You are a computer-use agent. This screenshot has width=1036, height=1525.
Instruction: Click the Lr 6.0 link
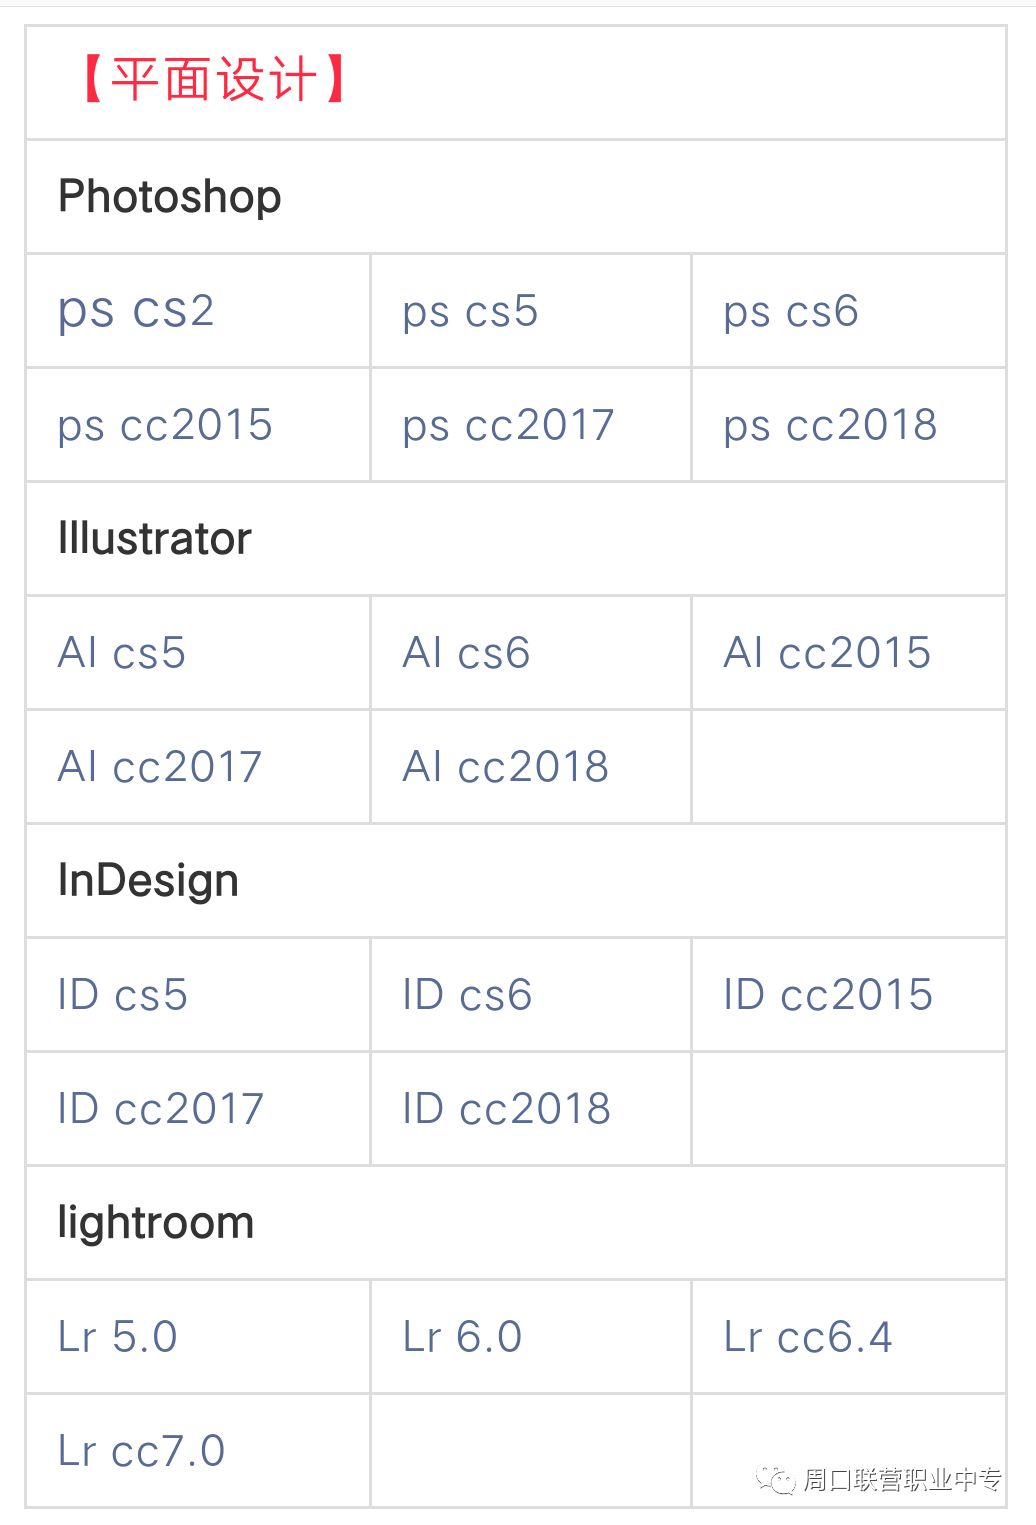[x=462, y=1337]
